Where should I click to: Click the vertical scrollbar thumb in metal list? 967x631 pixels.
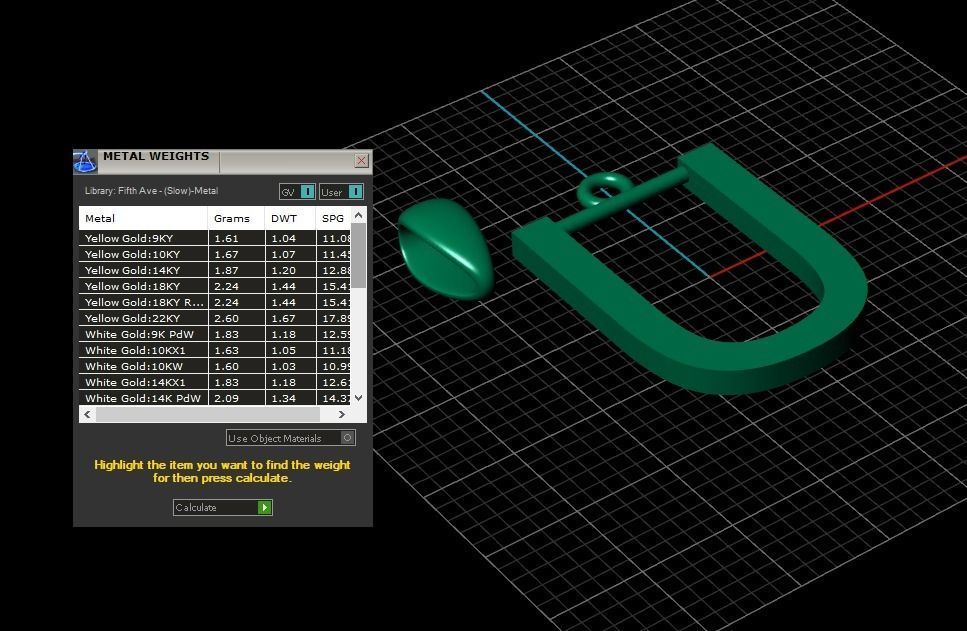click(x=358, y=255)
